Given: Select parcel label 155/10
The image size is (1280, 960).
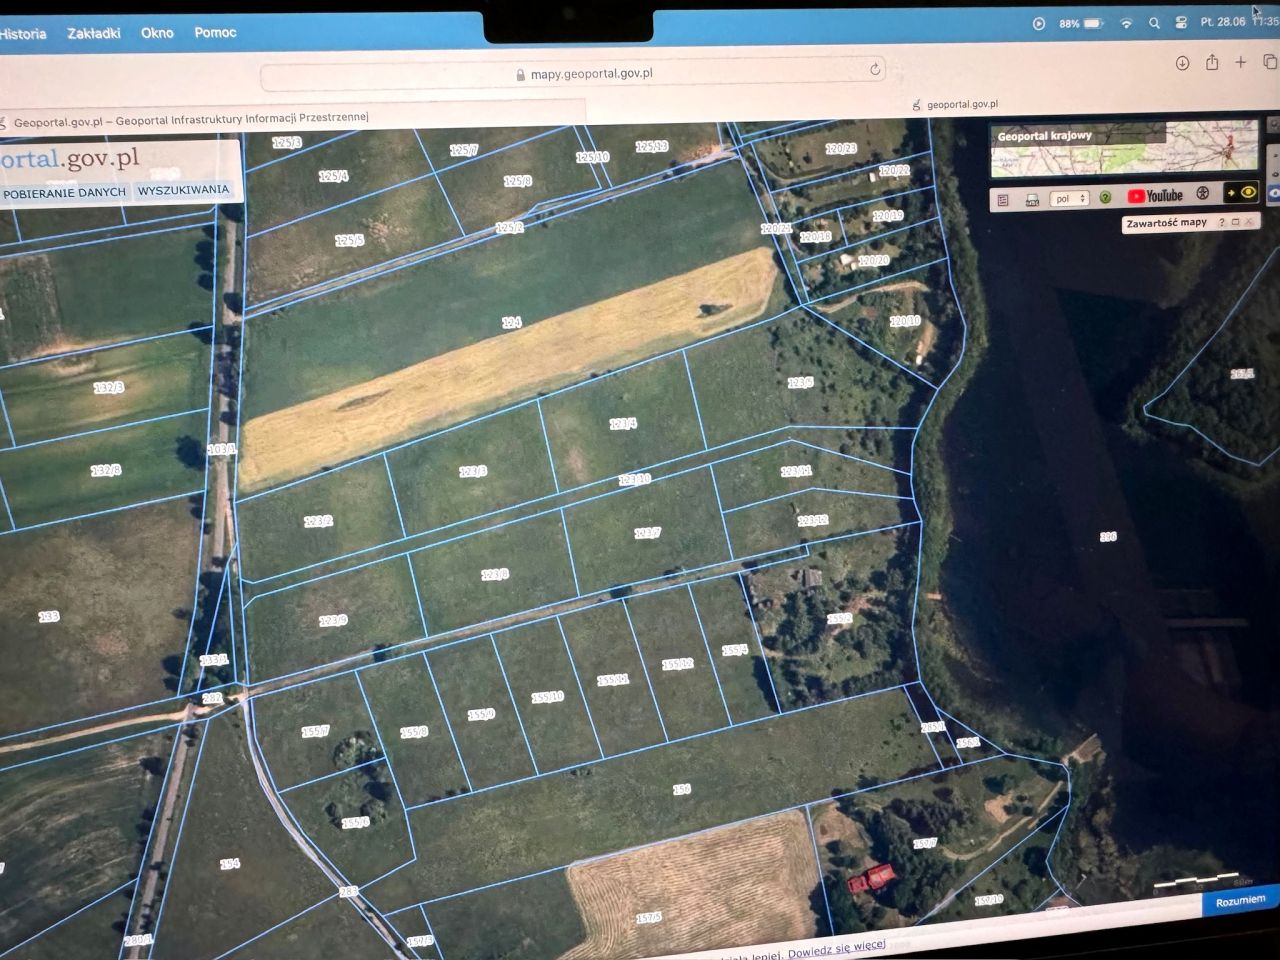Looking at the screenshot, I should pyautogui.click(x=547, y=697).
